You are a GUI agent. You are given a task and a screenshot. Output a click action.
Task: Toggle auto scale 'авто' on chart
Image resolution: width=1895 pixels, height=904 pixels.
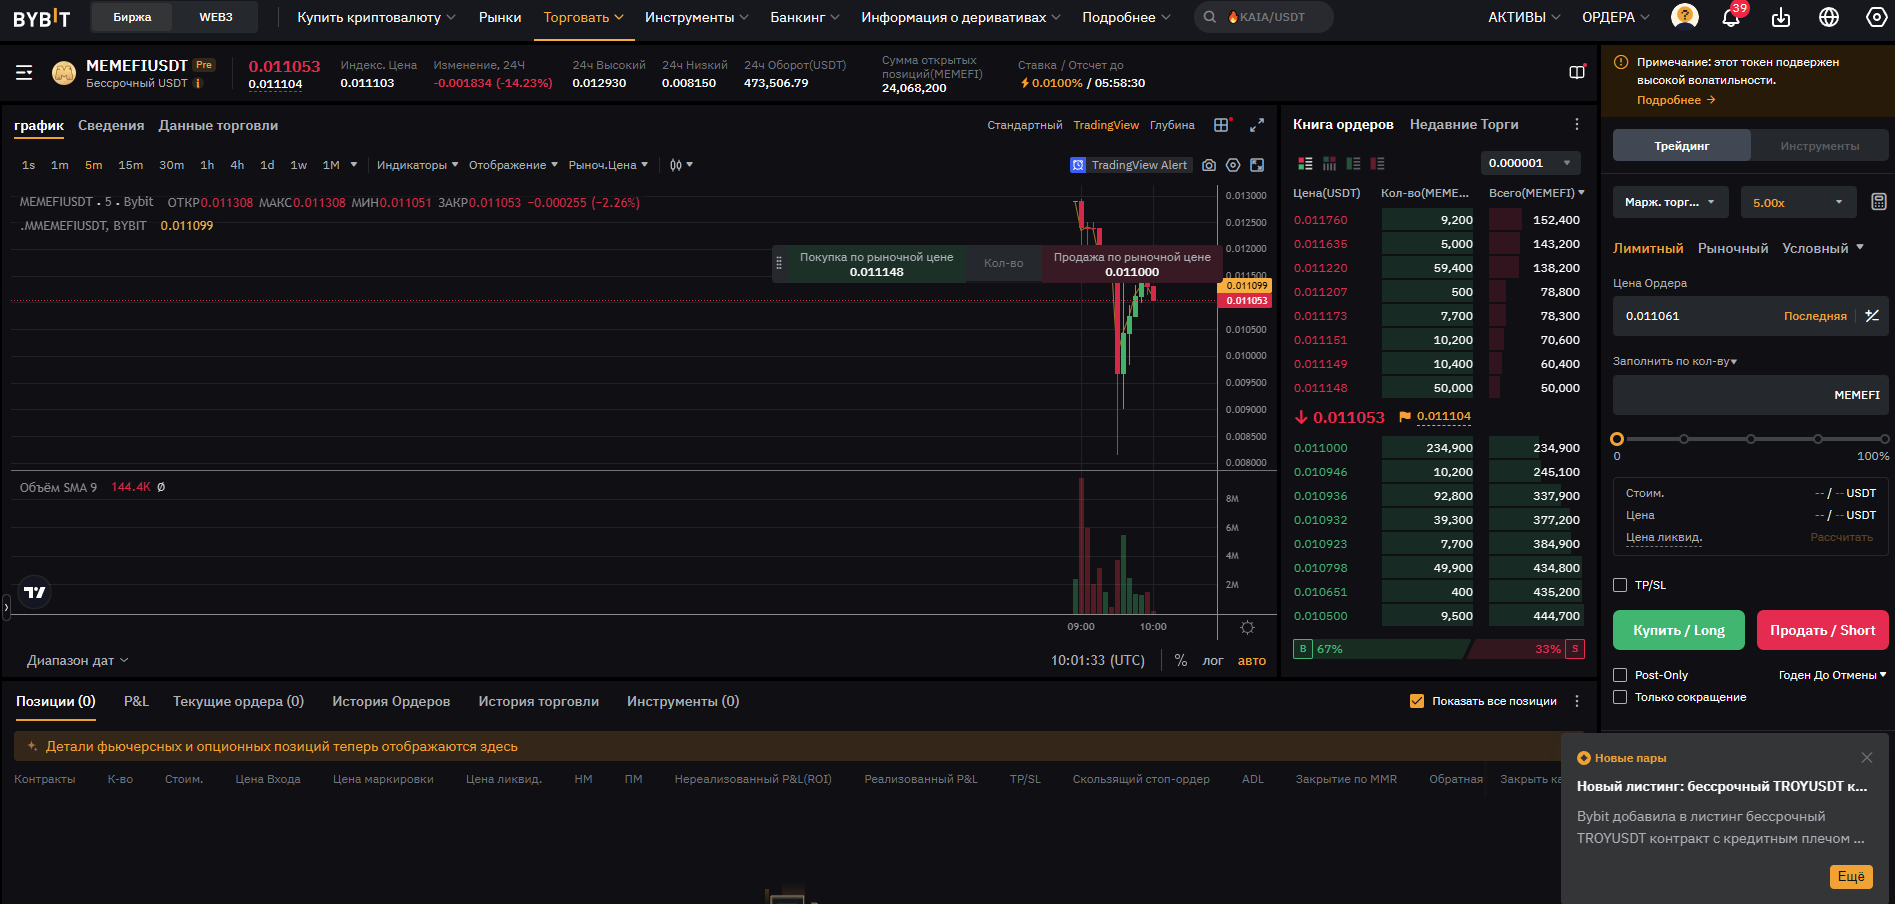(x=1252, y=660)
